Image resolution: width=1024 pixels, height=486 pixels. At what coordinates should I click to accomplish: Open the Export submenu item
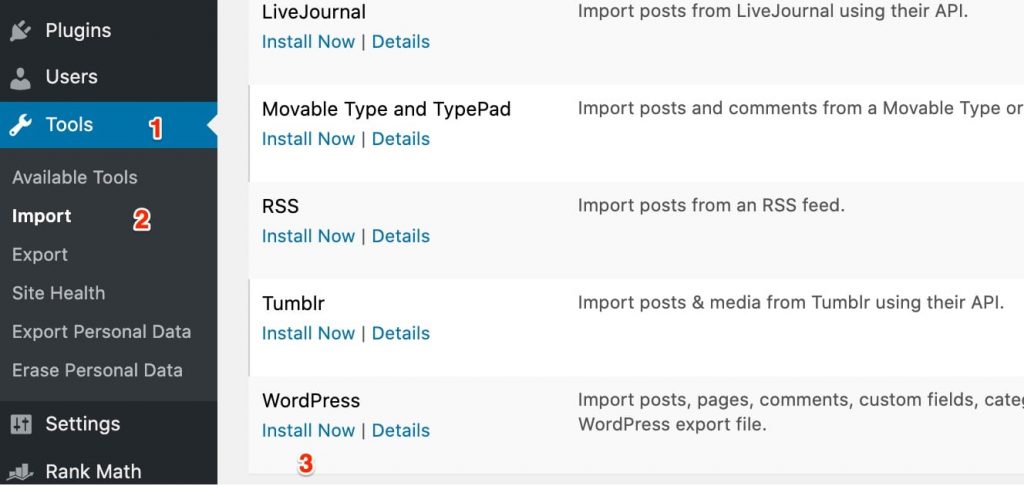click(x=40, y=255)
